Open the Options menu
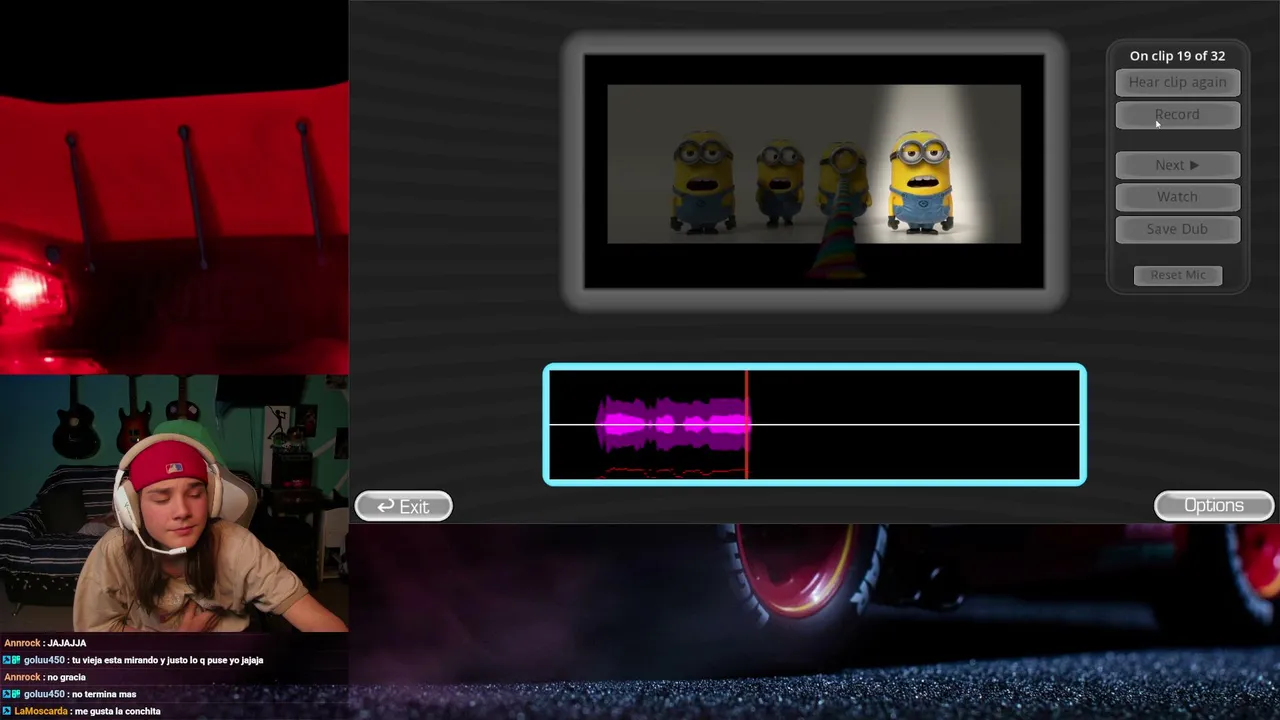1280x720 pixels. pos(1214,506)
